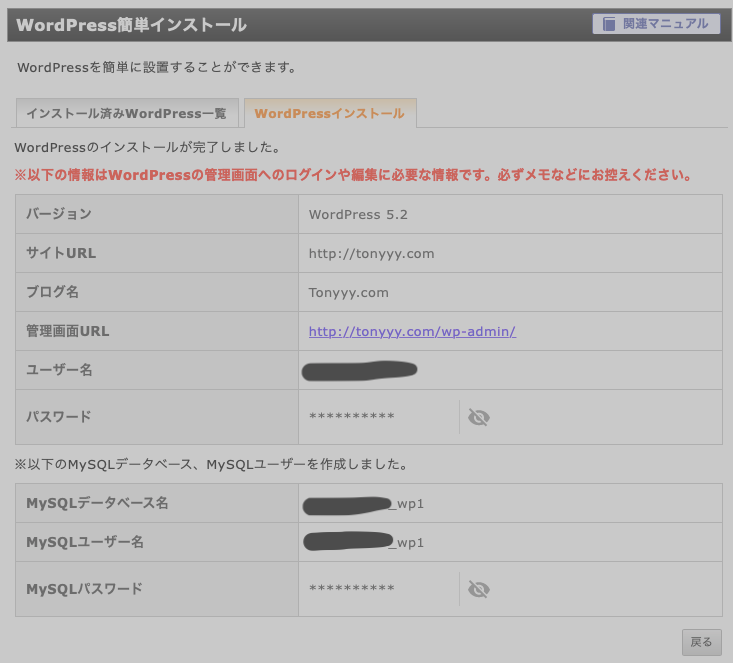The width and height of the screenshot is (733, 663).
Task: Click the バージョン row label
Action: point(59,214)
